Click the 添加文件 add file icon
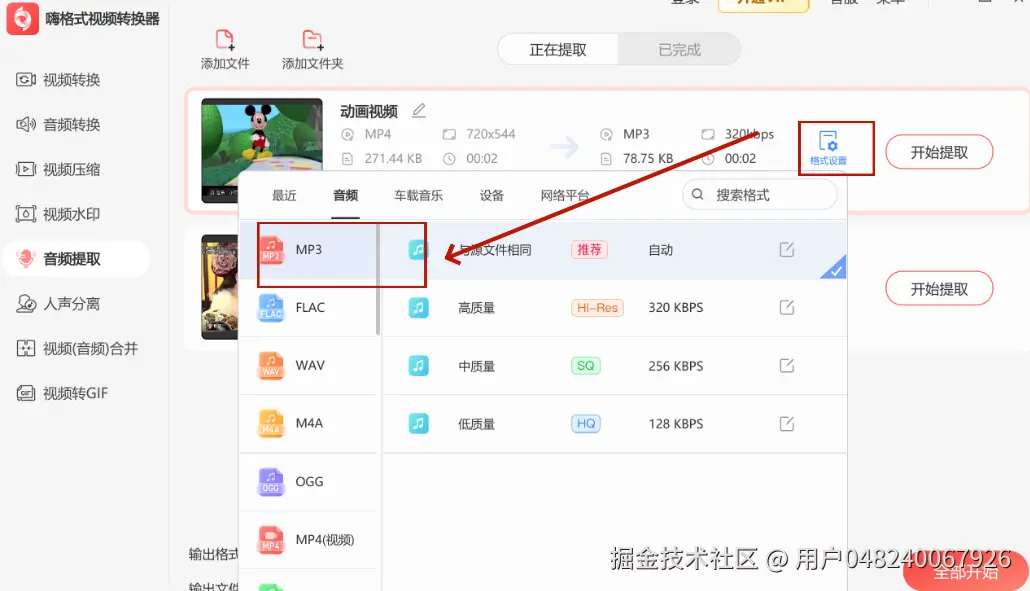This screenshot has height=591, width=1030. pyautogui.click(x=225, y=40)
